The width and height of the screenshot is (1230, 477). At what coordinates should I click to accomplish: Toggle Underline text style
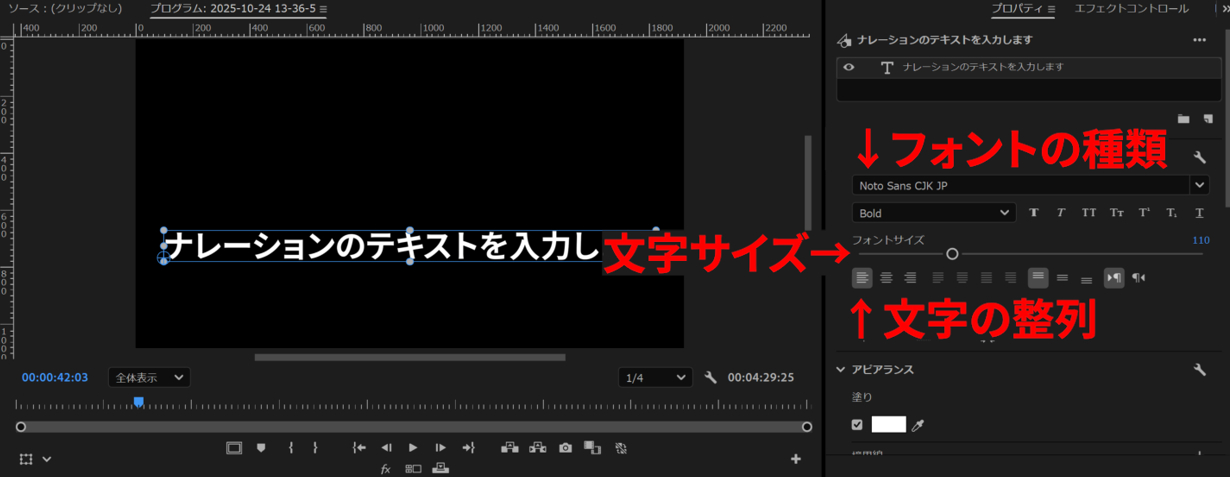[x=1199, y=213]
